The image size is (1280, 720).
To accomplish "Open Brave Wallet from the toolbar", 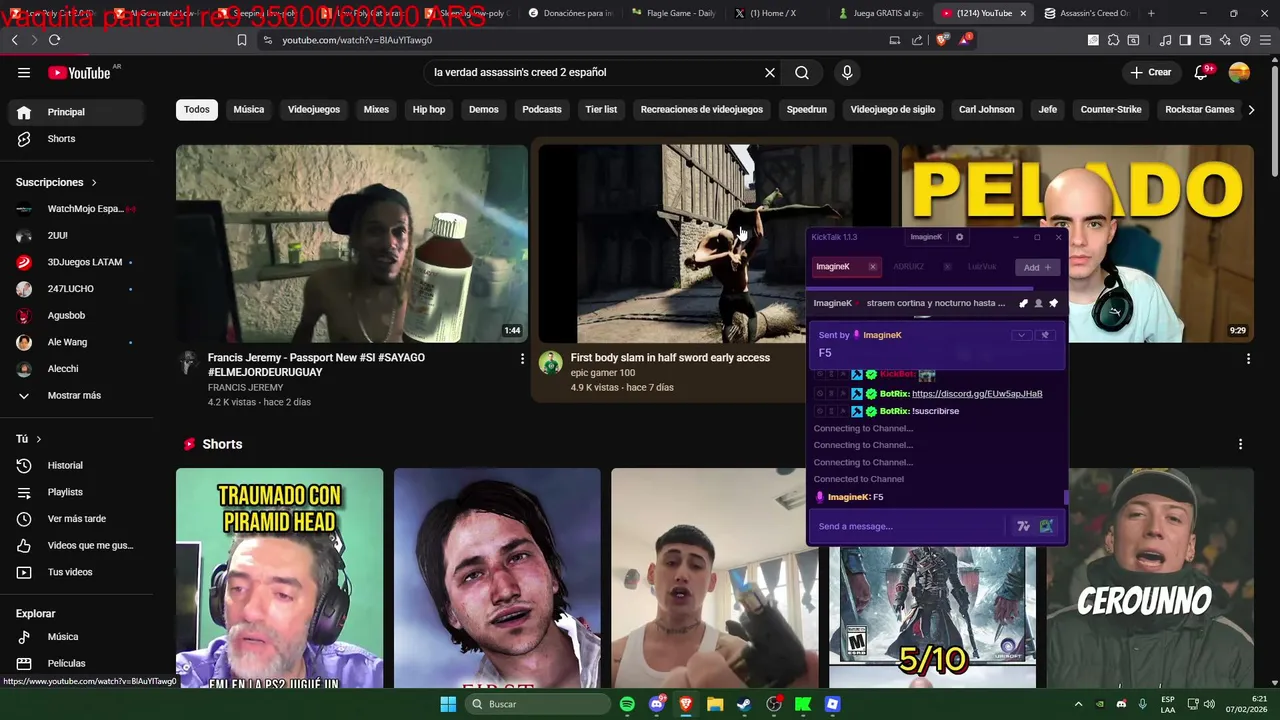I will coord(1205,40).
